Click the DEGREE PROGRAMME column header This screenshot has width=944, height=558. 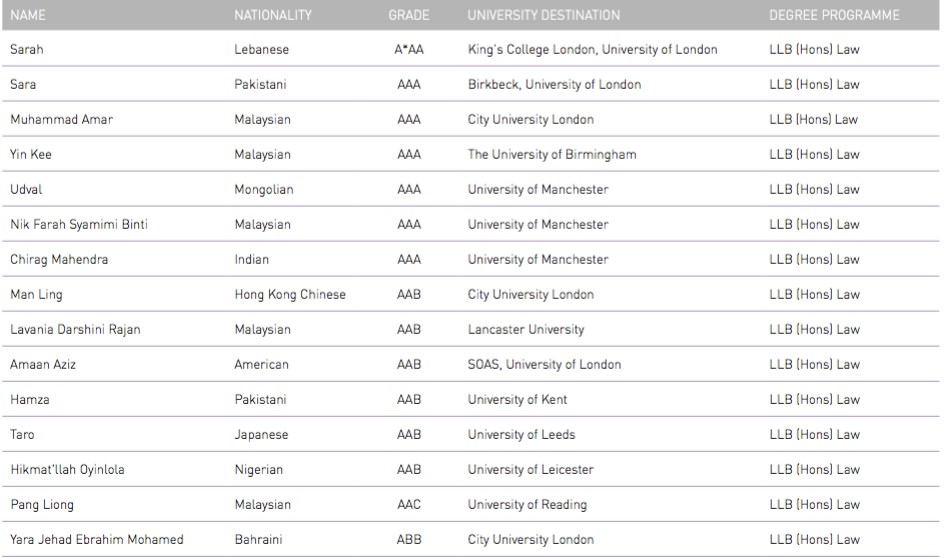click(834, 15)
